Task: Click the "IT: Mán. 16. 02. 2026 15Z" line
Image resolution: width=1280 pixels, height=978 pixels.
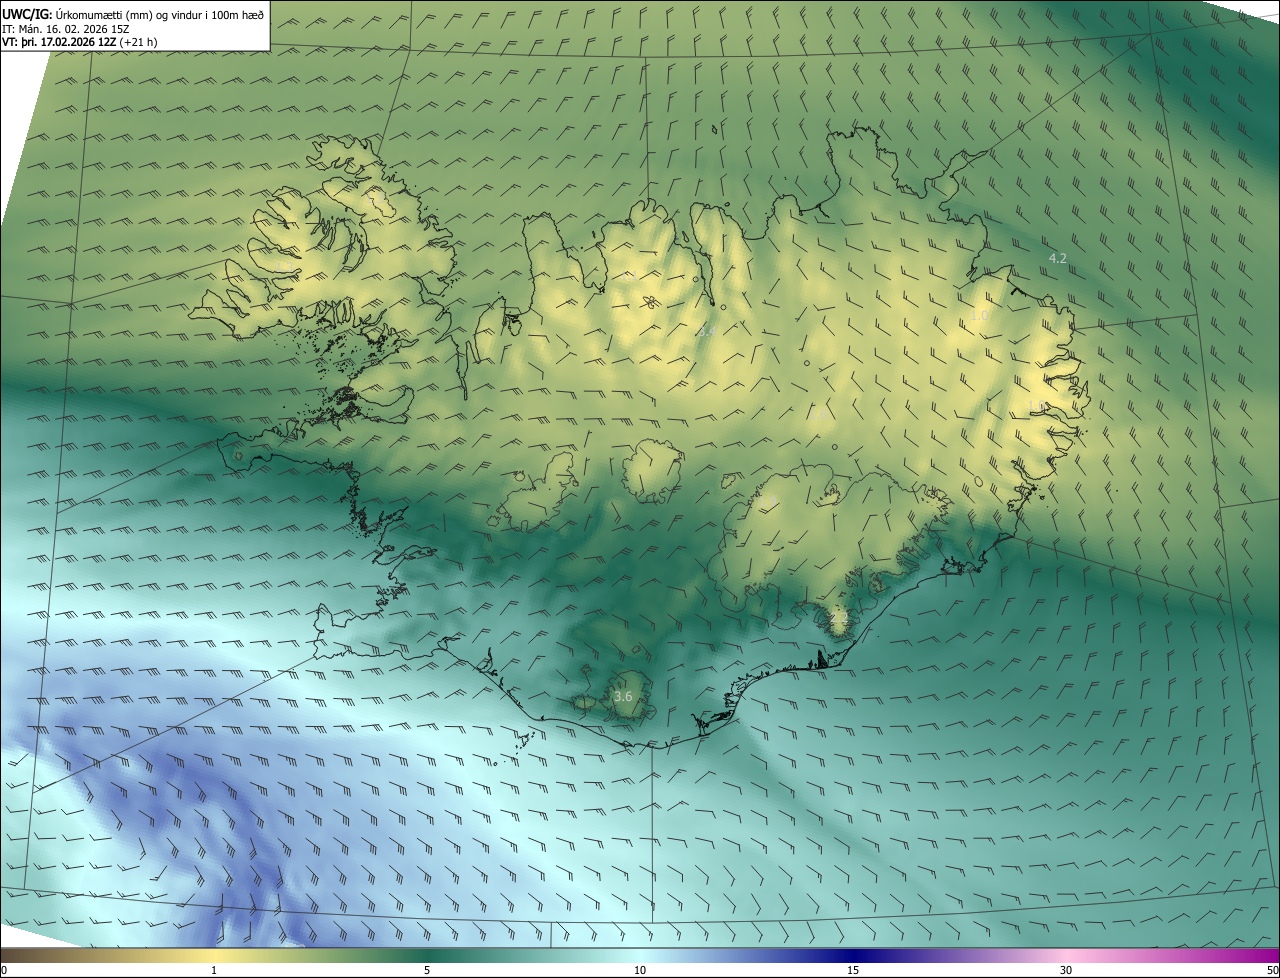Action: click(x=65, y=28)
